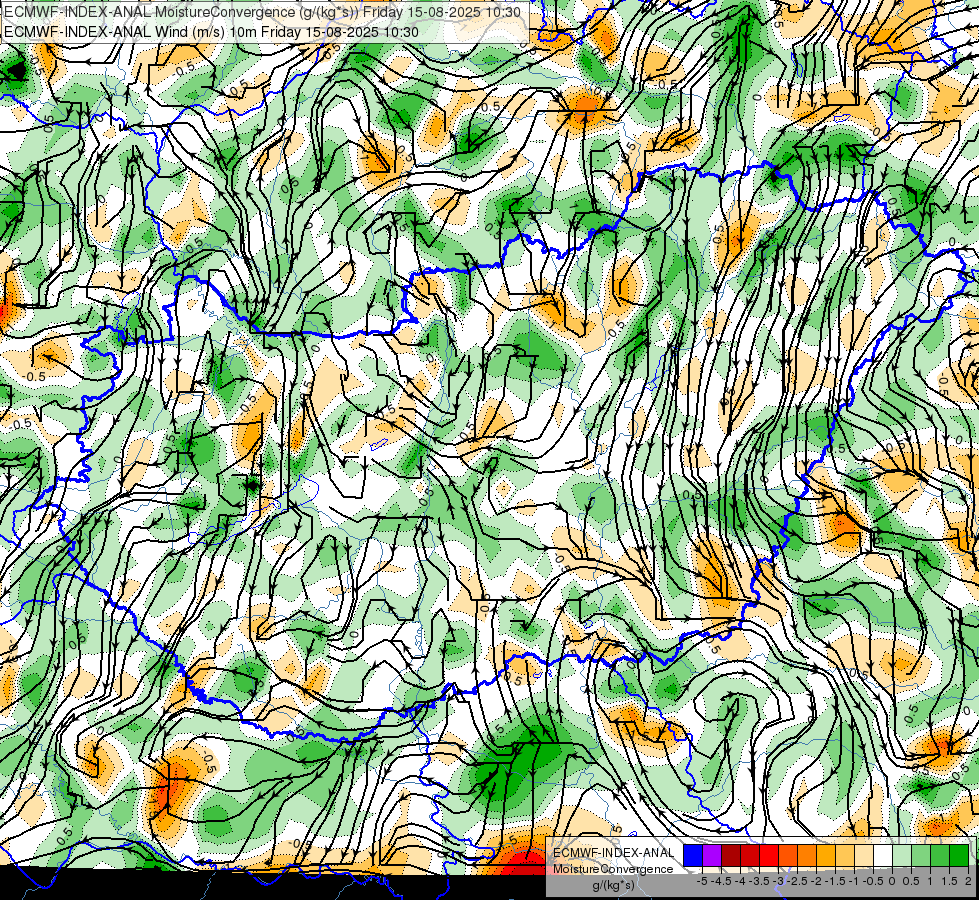The image size is (979, 900).
Task: Click the MoistureConvergence title line at top
Action: click(x=262, y=12)
